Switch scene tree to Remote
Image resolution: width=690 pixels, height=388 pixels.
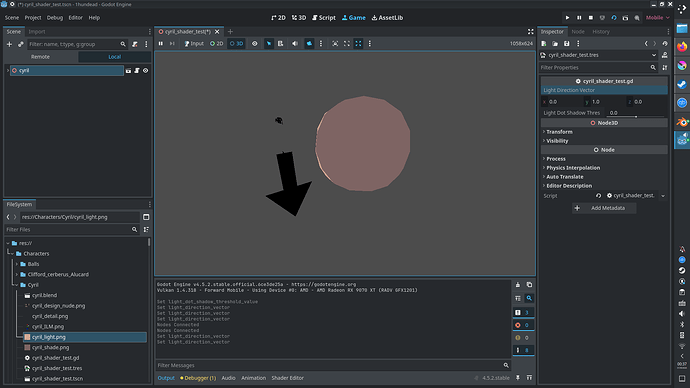40,57
